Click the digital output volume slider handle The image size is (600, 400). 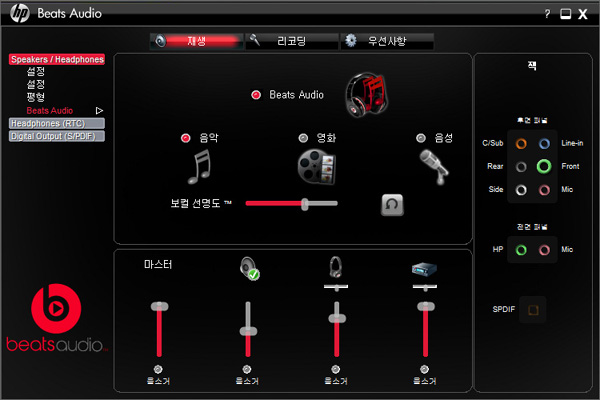tap(426, 306)
